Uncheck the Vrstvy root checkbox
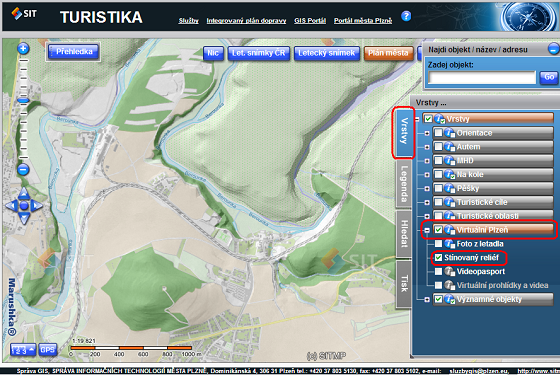The width and height of the screenshot is (560, 375). pos(429,119)
